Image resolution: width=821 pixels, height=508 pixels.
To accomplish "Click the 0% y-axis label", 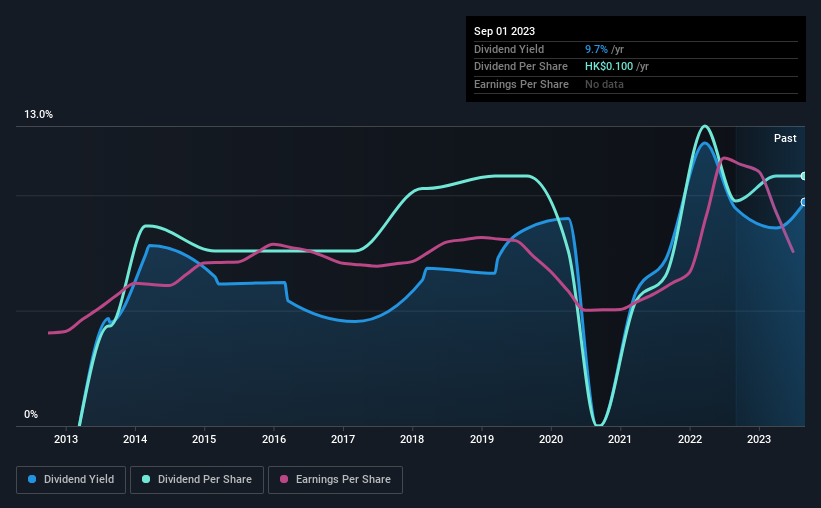I will pyautogui.click(x=31, y=414).
